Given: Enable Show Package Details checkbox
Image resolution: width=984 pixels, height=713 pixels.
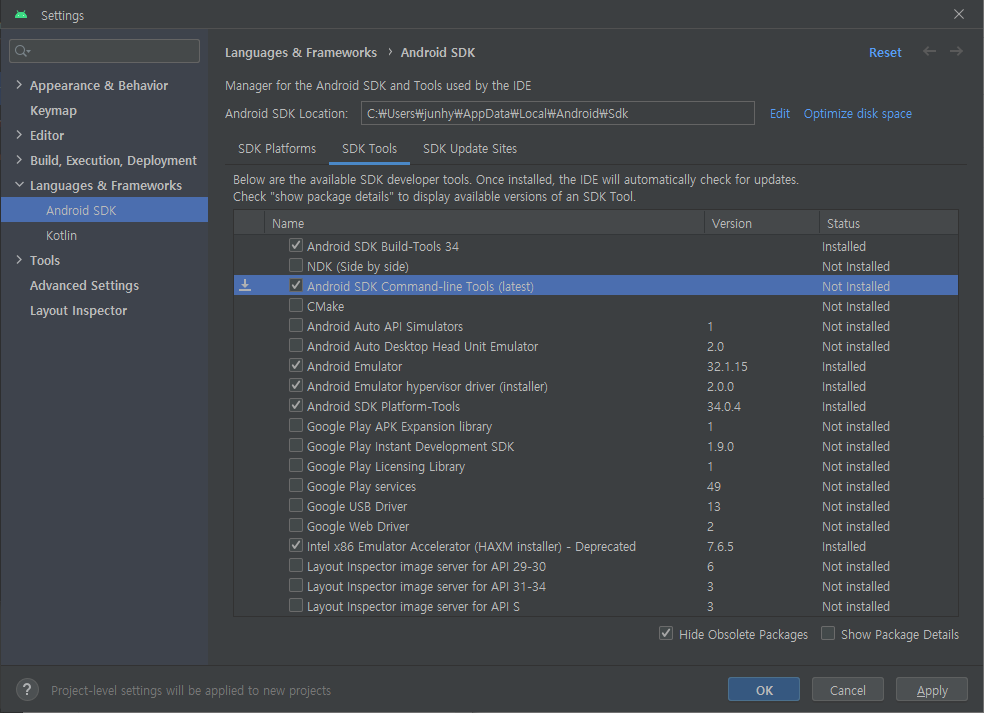Looking at the screenshot, I should [x=828, y=633].
